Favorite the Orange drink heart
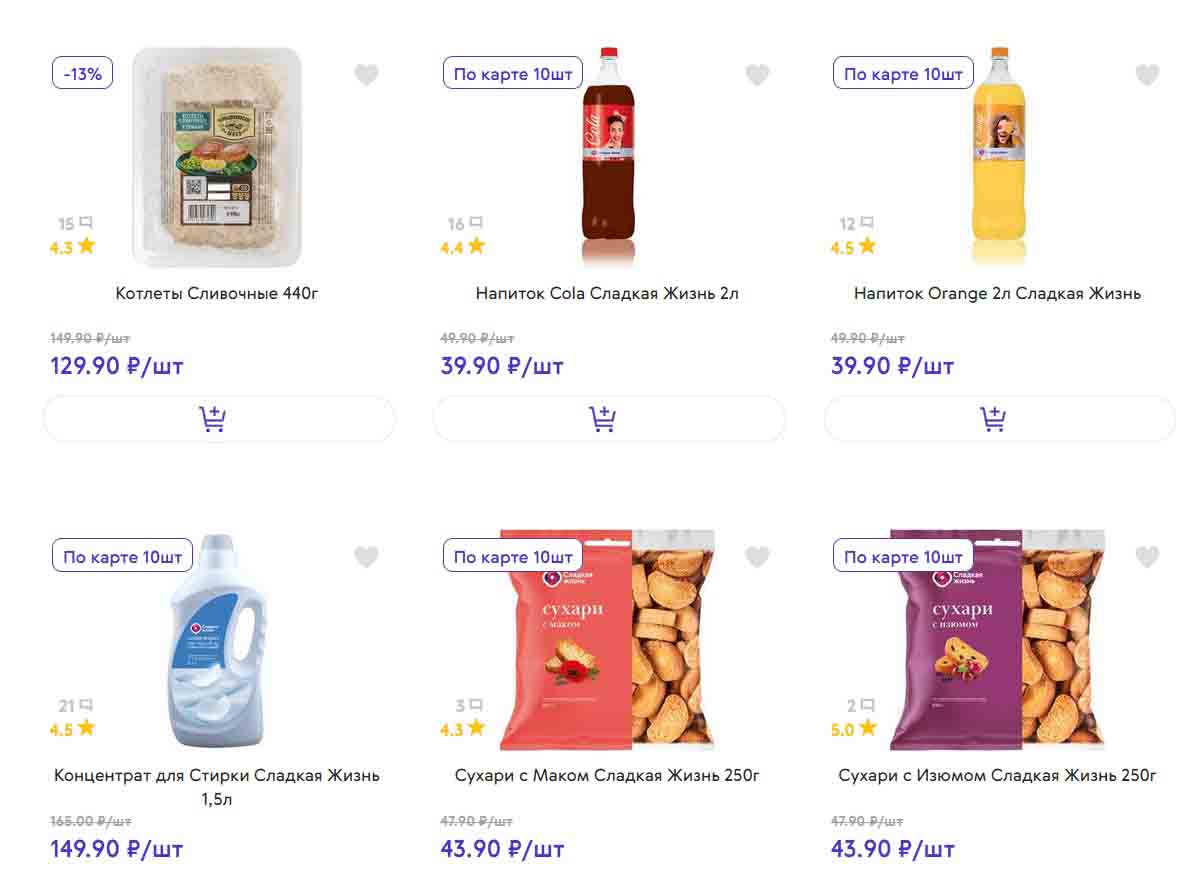Screen dimensions: 1199x872 pos(1147,75)
